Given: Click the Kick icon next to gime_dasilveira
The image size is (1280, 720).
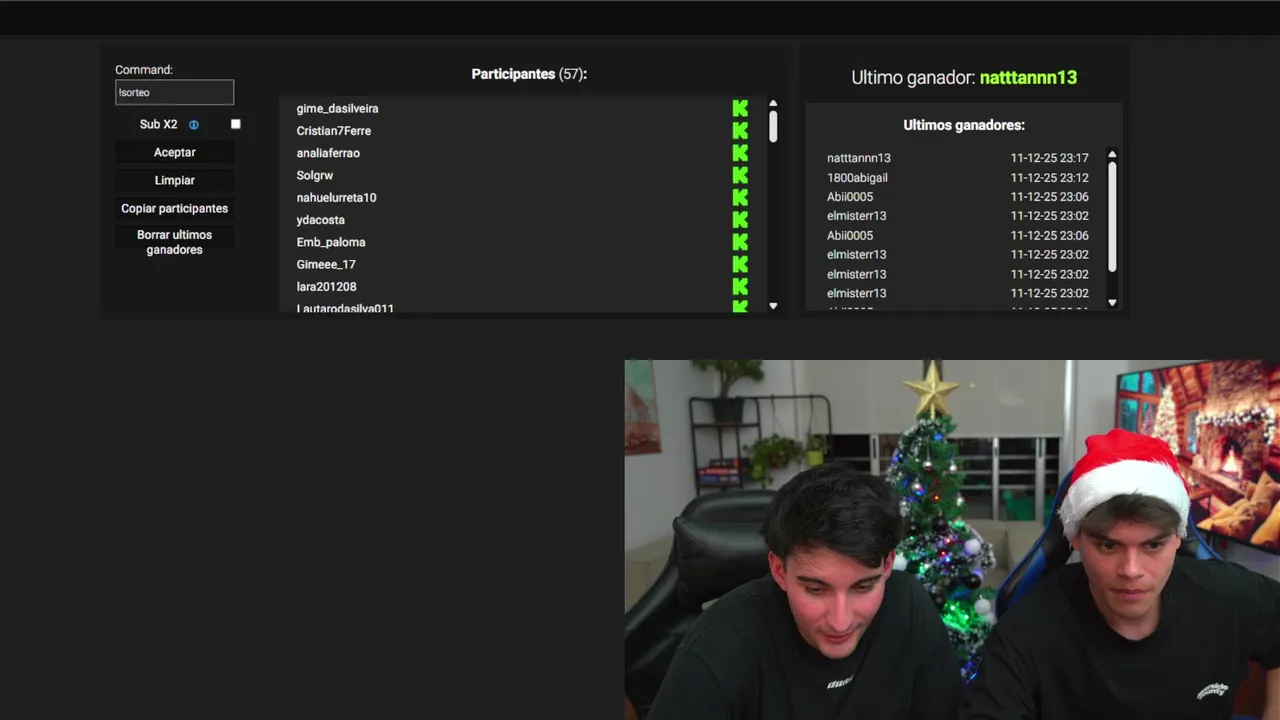Looking at the screenshot, I should pyautogui.click(x=740, y=108).
